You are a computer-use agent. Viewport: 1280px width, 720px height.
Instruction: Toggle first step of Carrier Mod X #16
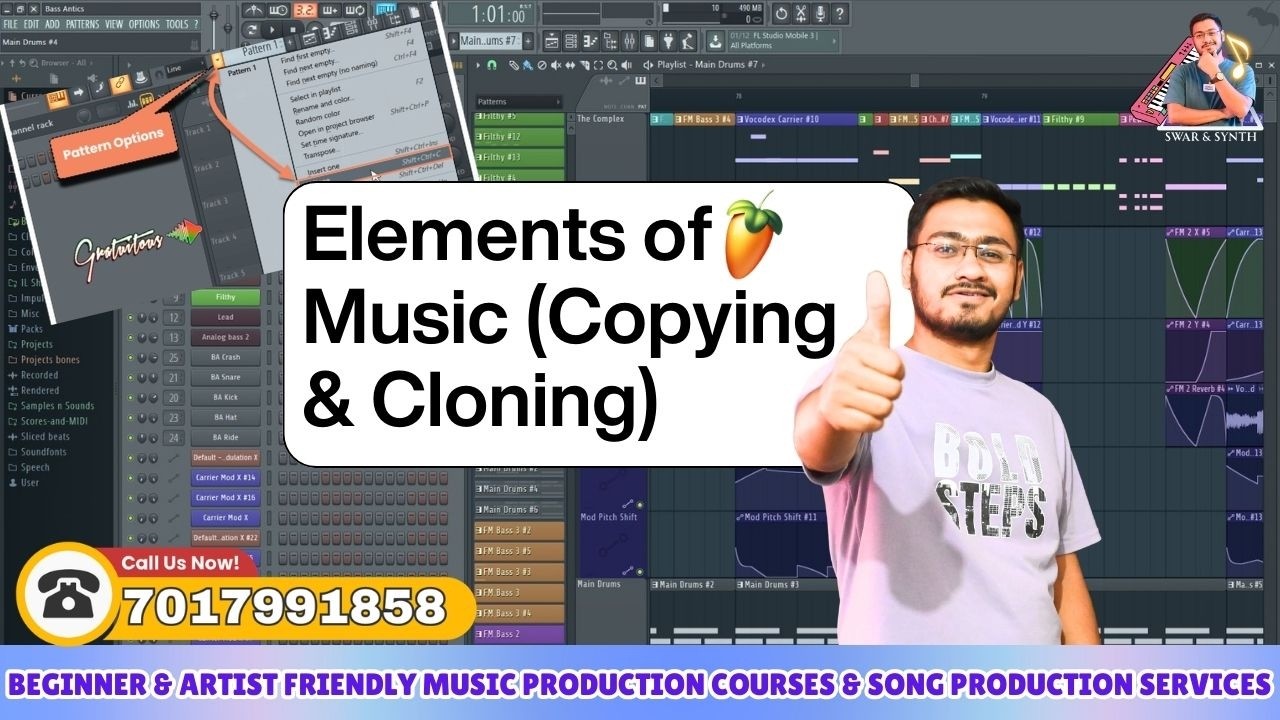click(282, 498)
